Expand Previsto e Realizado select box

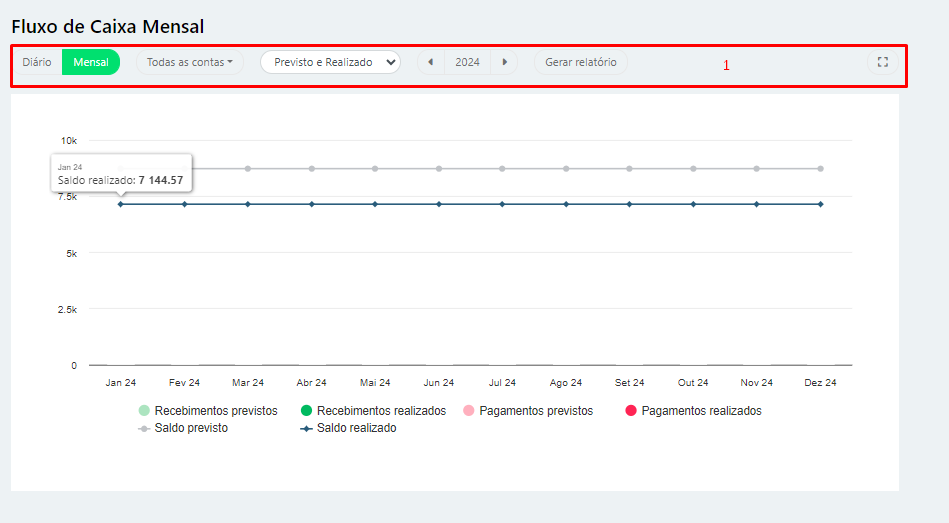tap(330, 62)
